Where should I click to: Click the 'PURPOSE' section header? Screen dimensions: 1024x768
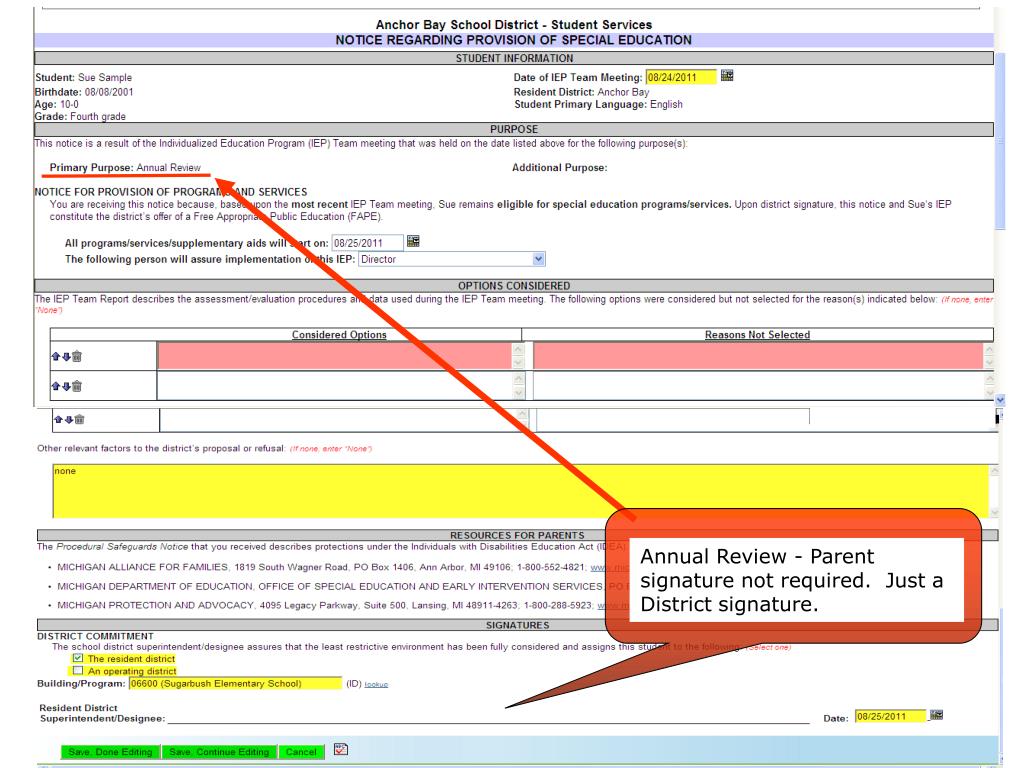pyautogui.click(x=515, y=129)
